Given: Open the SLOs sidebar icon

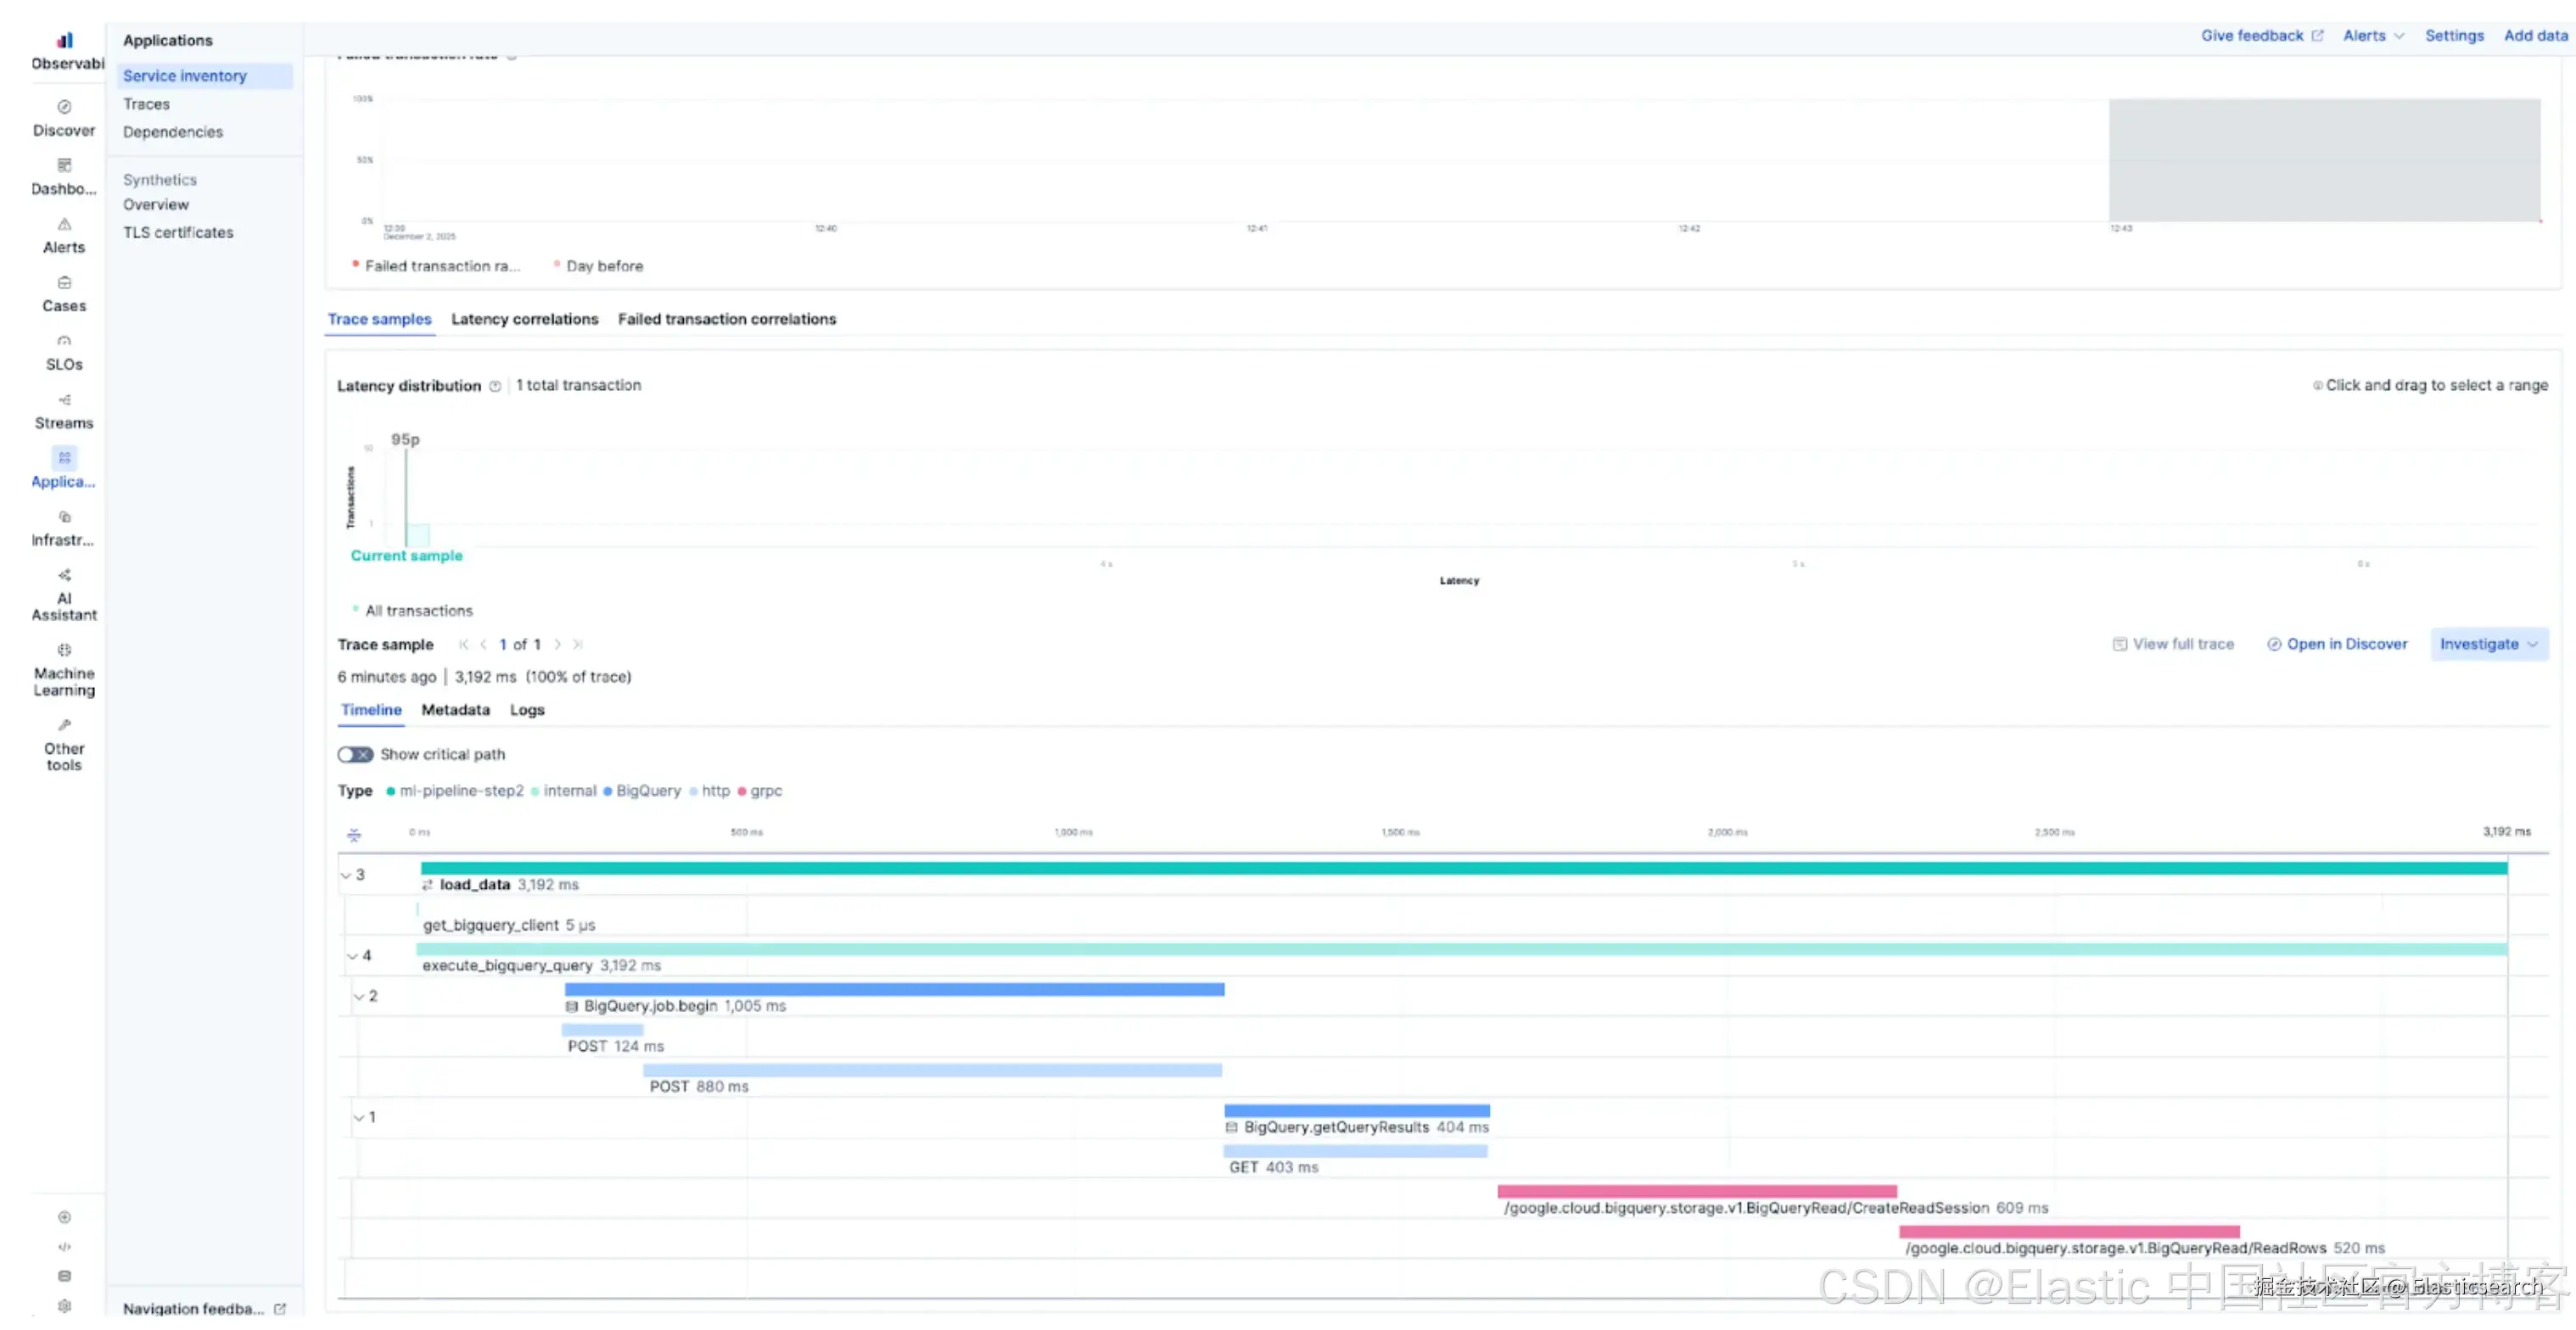Looking at the screenshot, I should click(64, 341).
